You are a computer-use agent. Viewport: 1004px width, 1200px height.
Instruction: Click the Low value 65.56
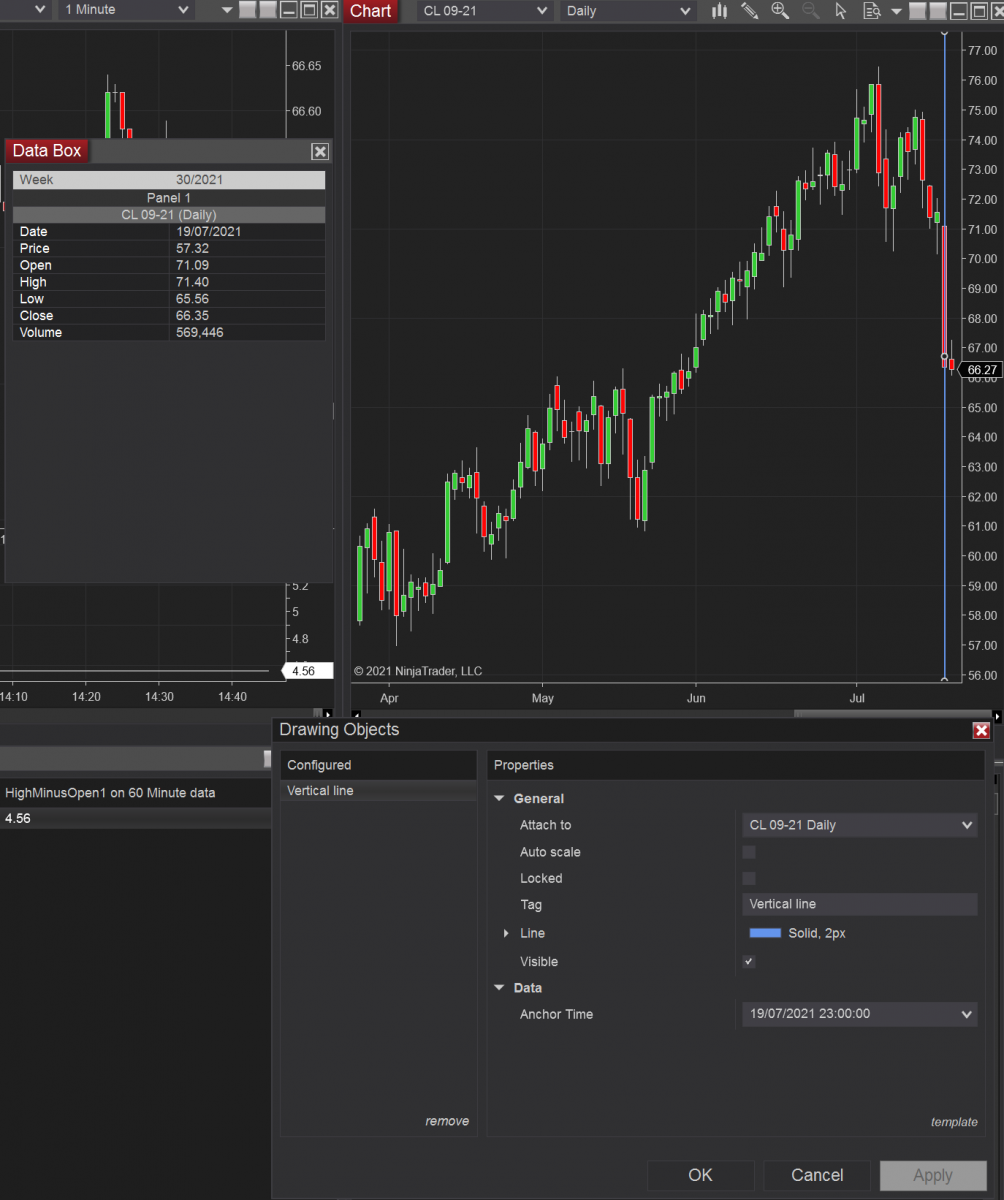click(x=192, y=299)
